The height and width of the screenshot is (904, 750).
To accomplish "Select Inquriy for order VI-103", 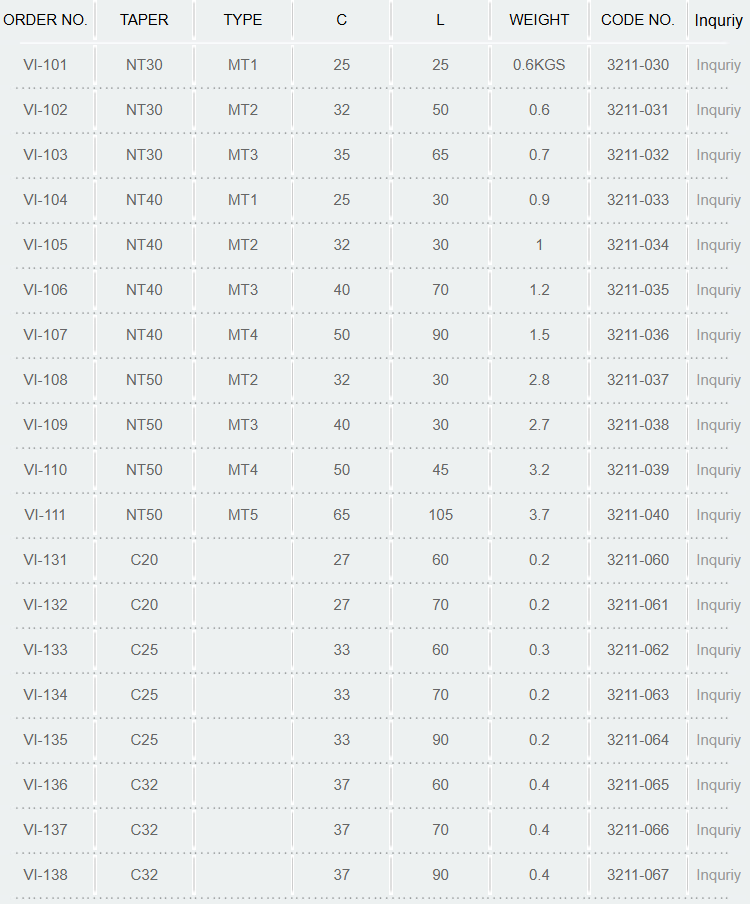I will coord(718,155).
